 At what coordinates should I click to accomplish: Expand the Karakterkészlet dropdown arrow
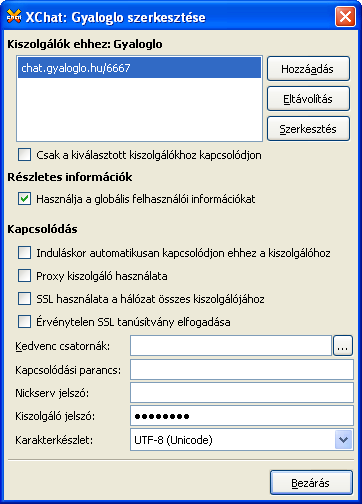(x=343, y=440)
